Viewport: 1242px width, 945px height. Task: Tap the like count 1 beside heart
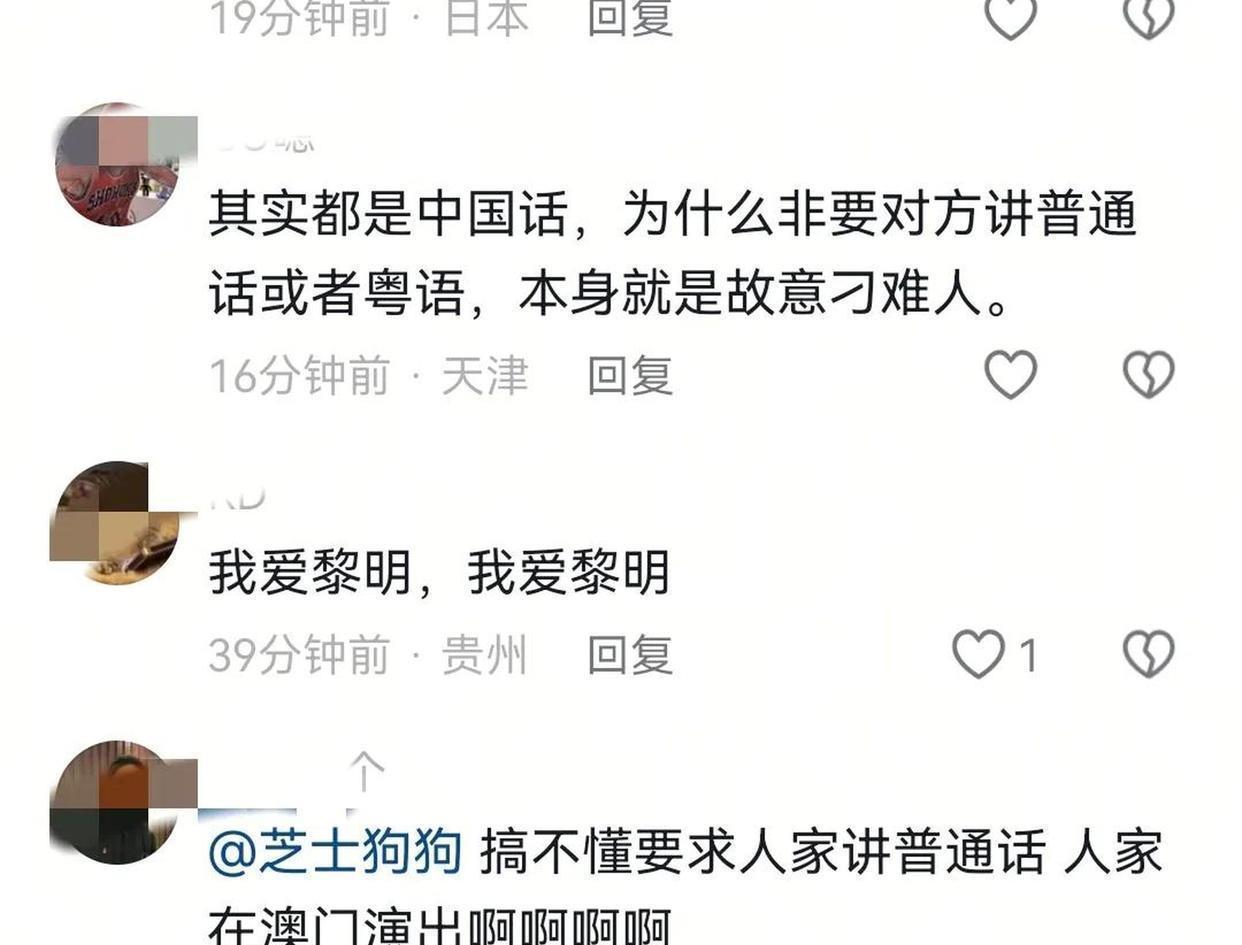coord(1028,656)
